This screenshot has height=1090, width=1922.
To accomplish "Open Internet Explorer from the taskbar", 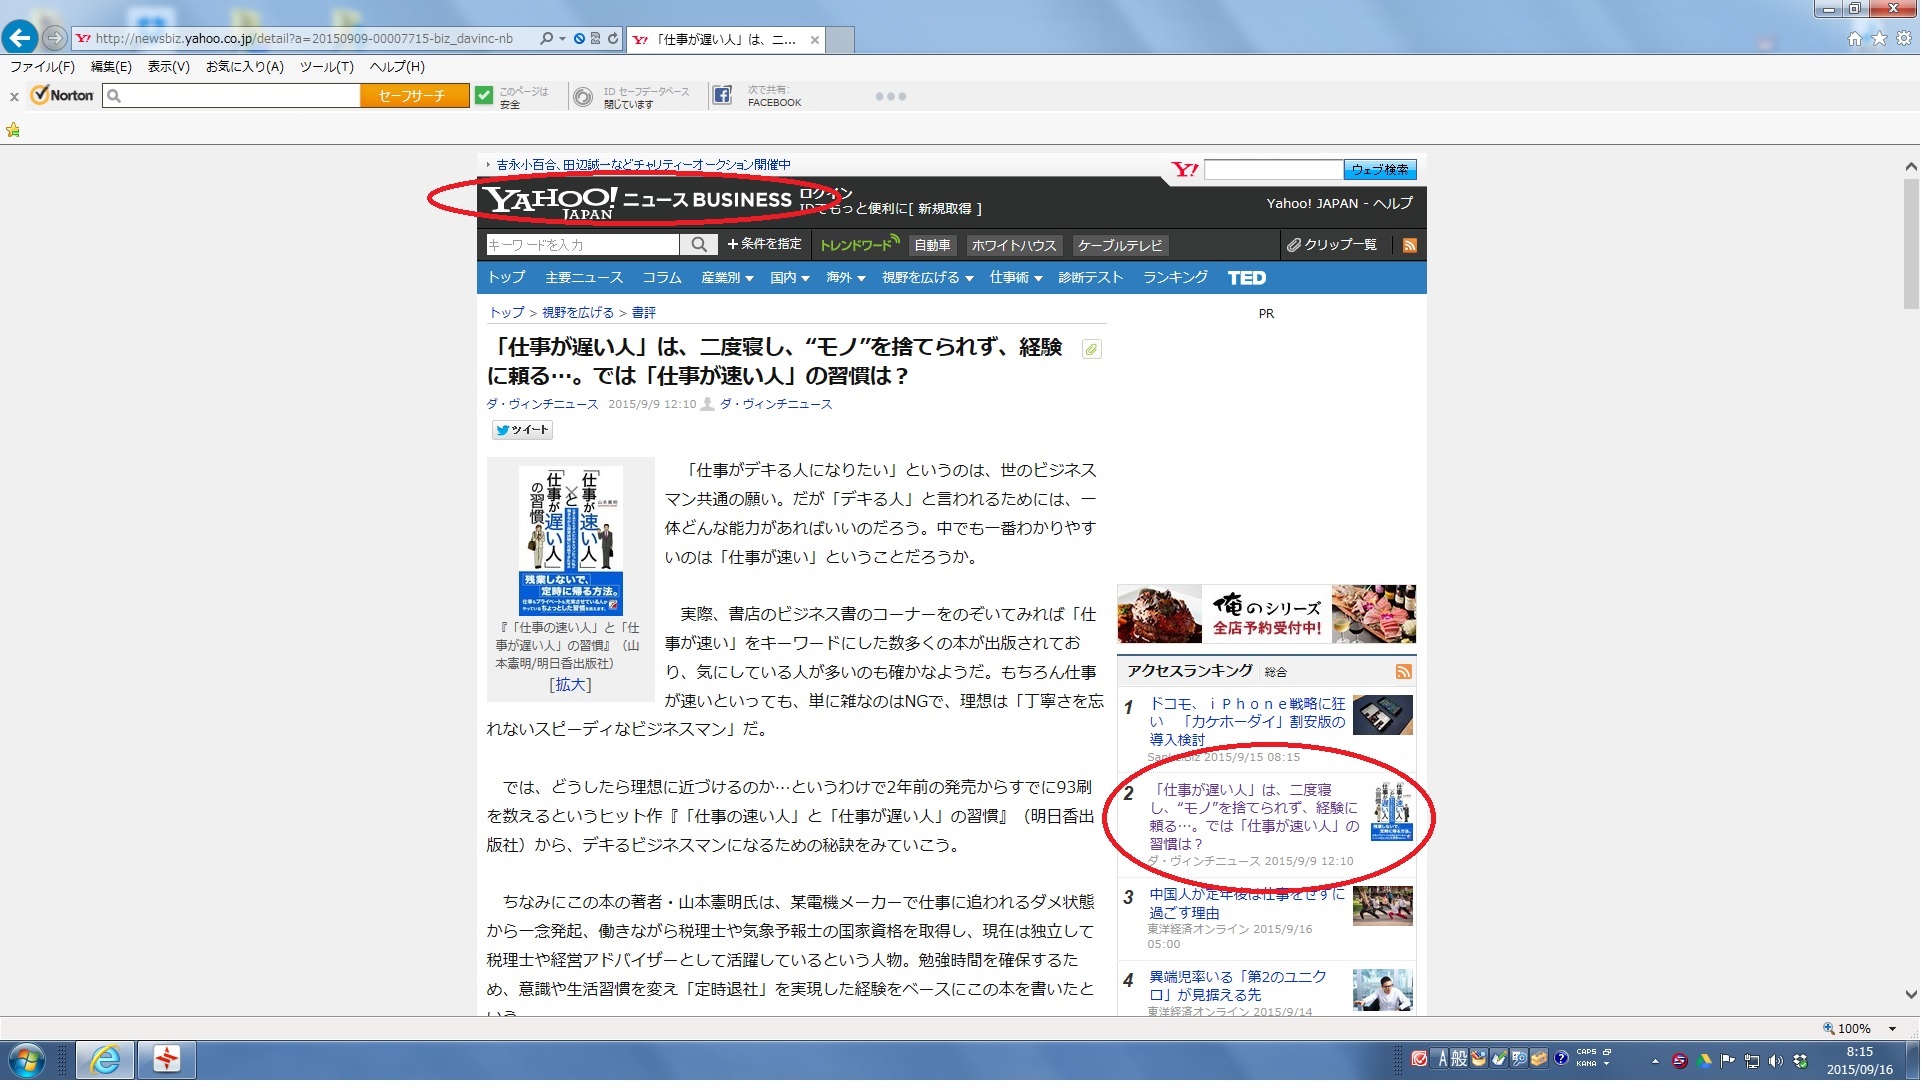I will (104, 1060).
